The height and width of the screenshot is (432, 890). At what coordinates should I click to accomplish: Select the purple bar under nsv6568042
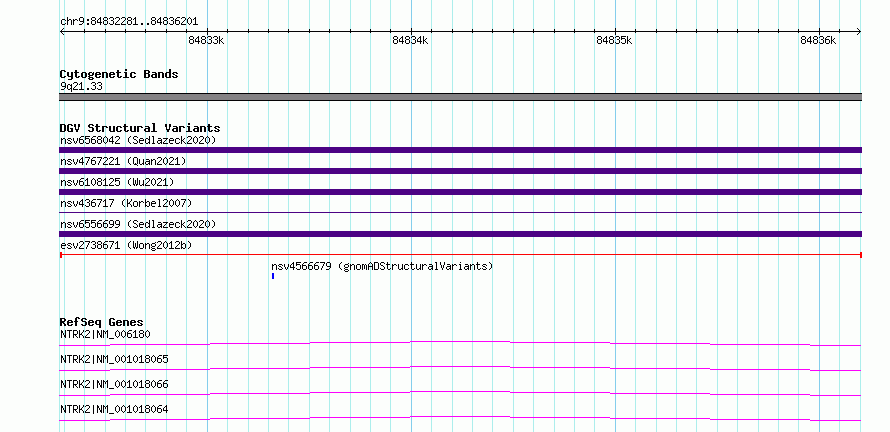tap(460, 150)
